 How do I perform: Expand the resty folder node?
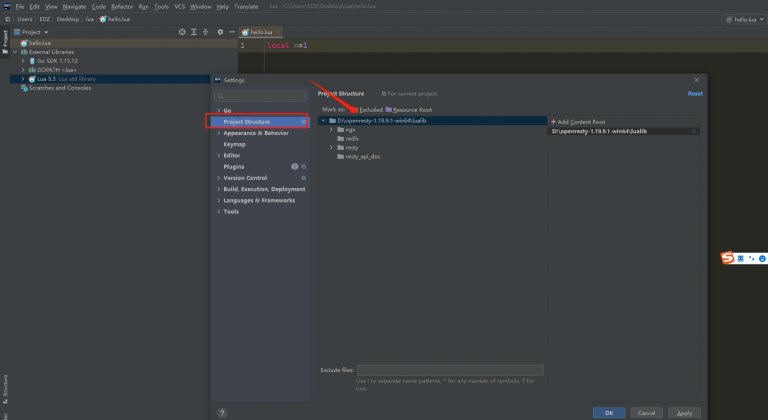[x=331, y=148]
